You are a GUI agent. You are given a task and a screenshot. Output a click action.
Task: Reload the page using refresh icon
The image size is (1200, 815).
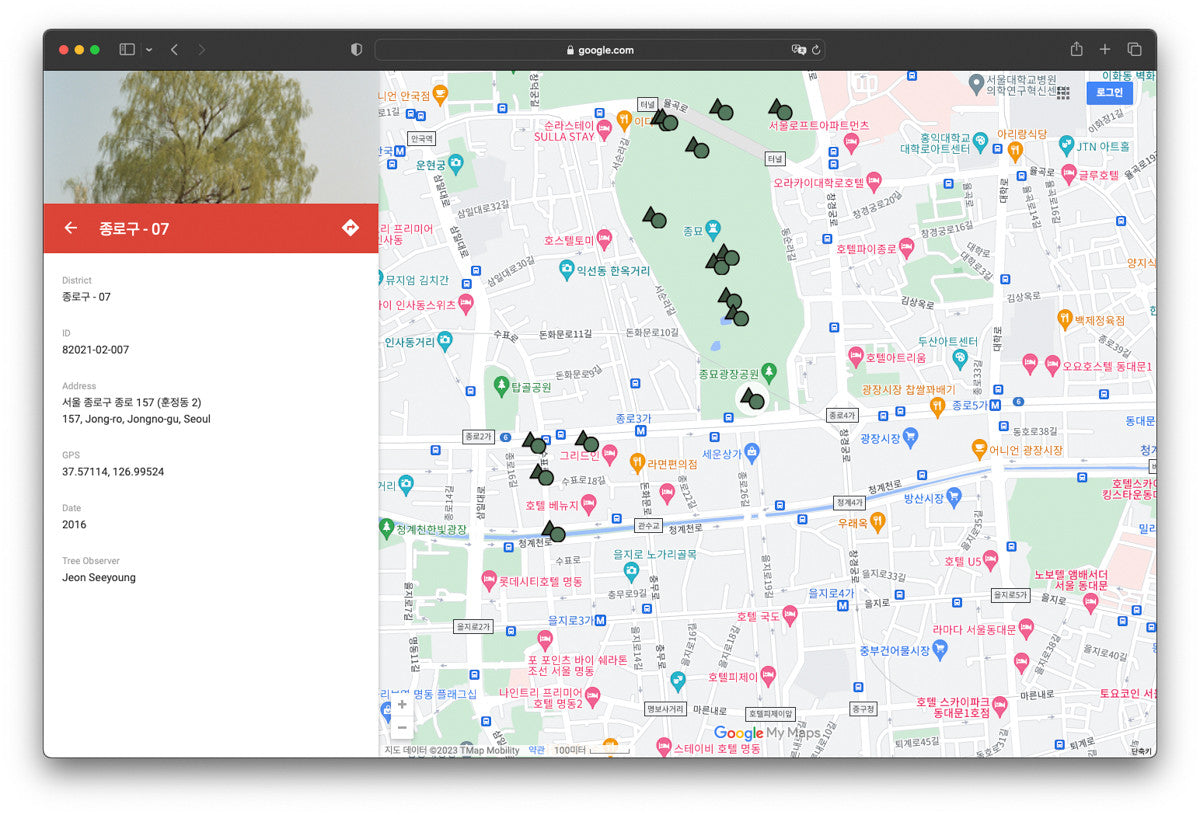point(816,49)
